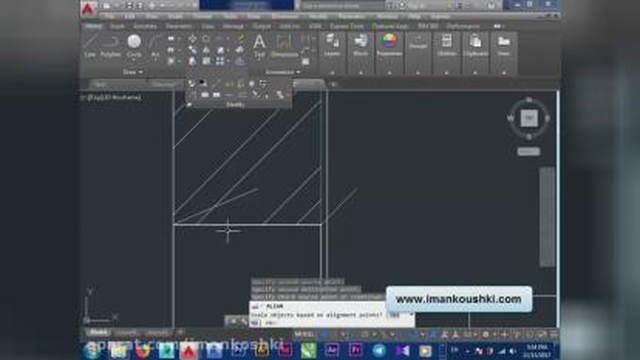Image resolution: width=640 pixels, height=360 pixels.
Task: Click the Mirror tool icon
Action: coord(206,50)
